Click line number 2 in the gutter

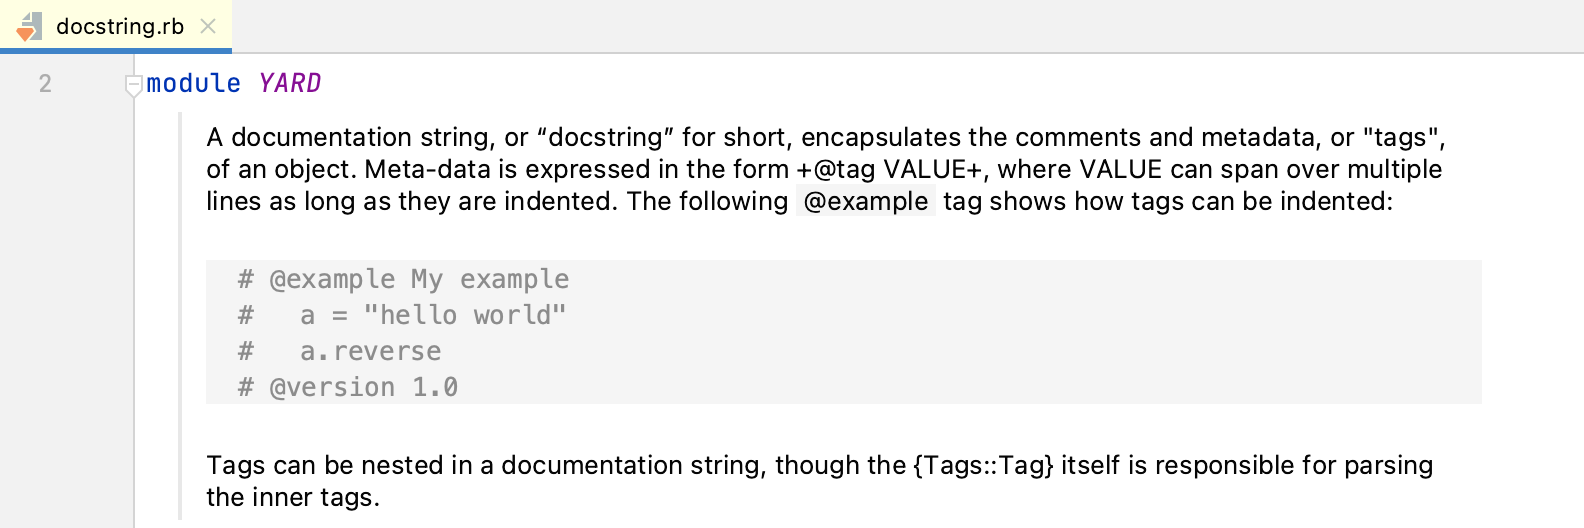(45, 84)
